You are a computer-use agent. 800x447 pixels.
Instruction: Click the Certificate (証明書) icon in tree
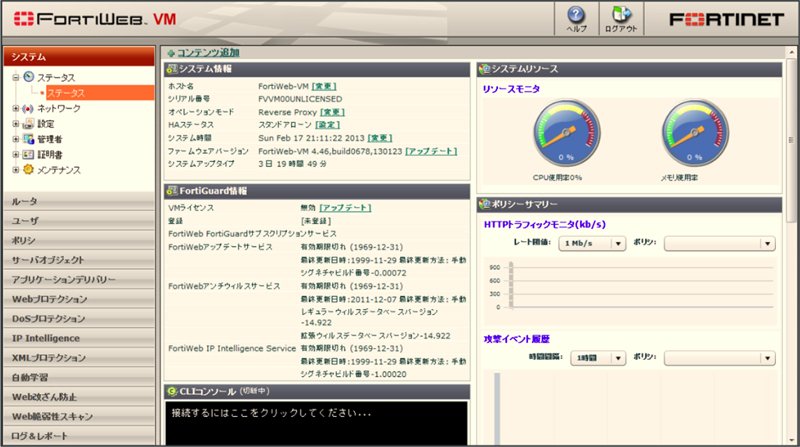tap(29, 154)
